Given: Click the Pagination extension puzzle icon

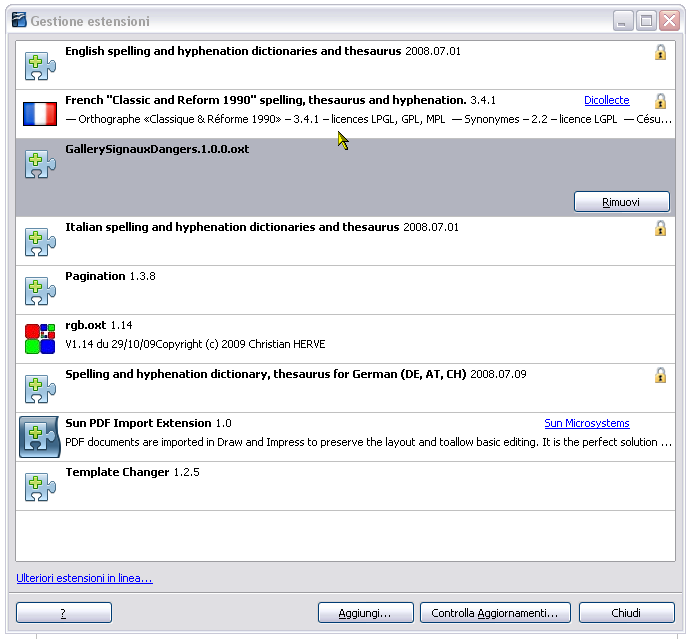Looking at the screenshot, I should [40, 291].
